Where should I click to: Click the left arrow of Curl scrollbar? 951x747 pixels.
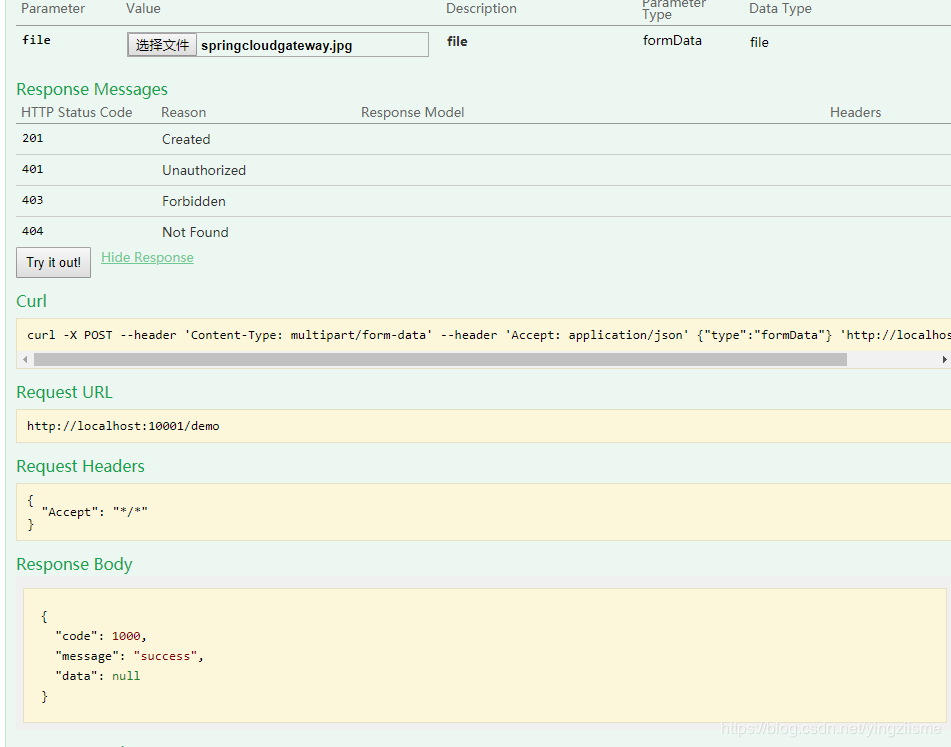tap(25, 360)
